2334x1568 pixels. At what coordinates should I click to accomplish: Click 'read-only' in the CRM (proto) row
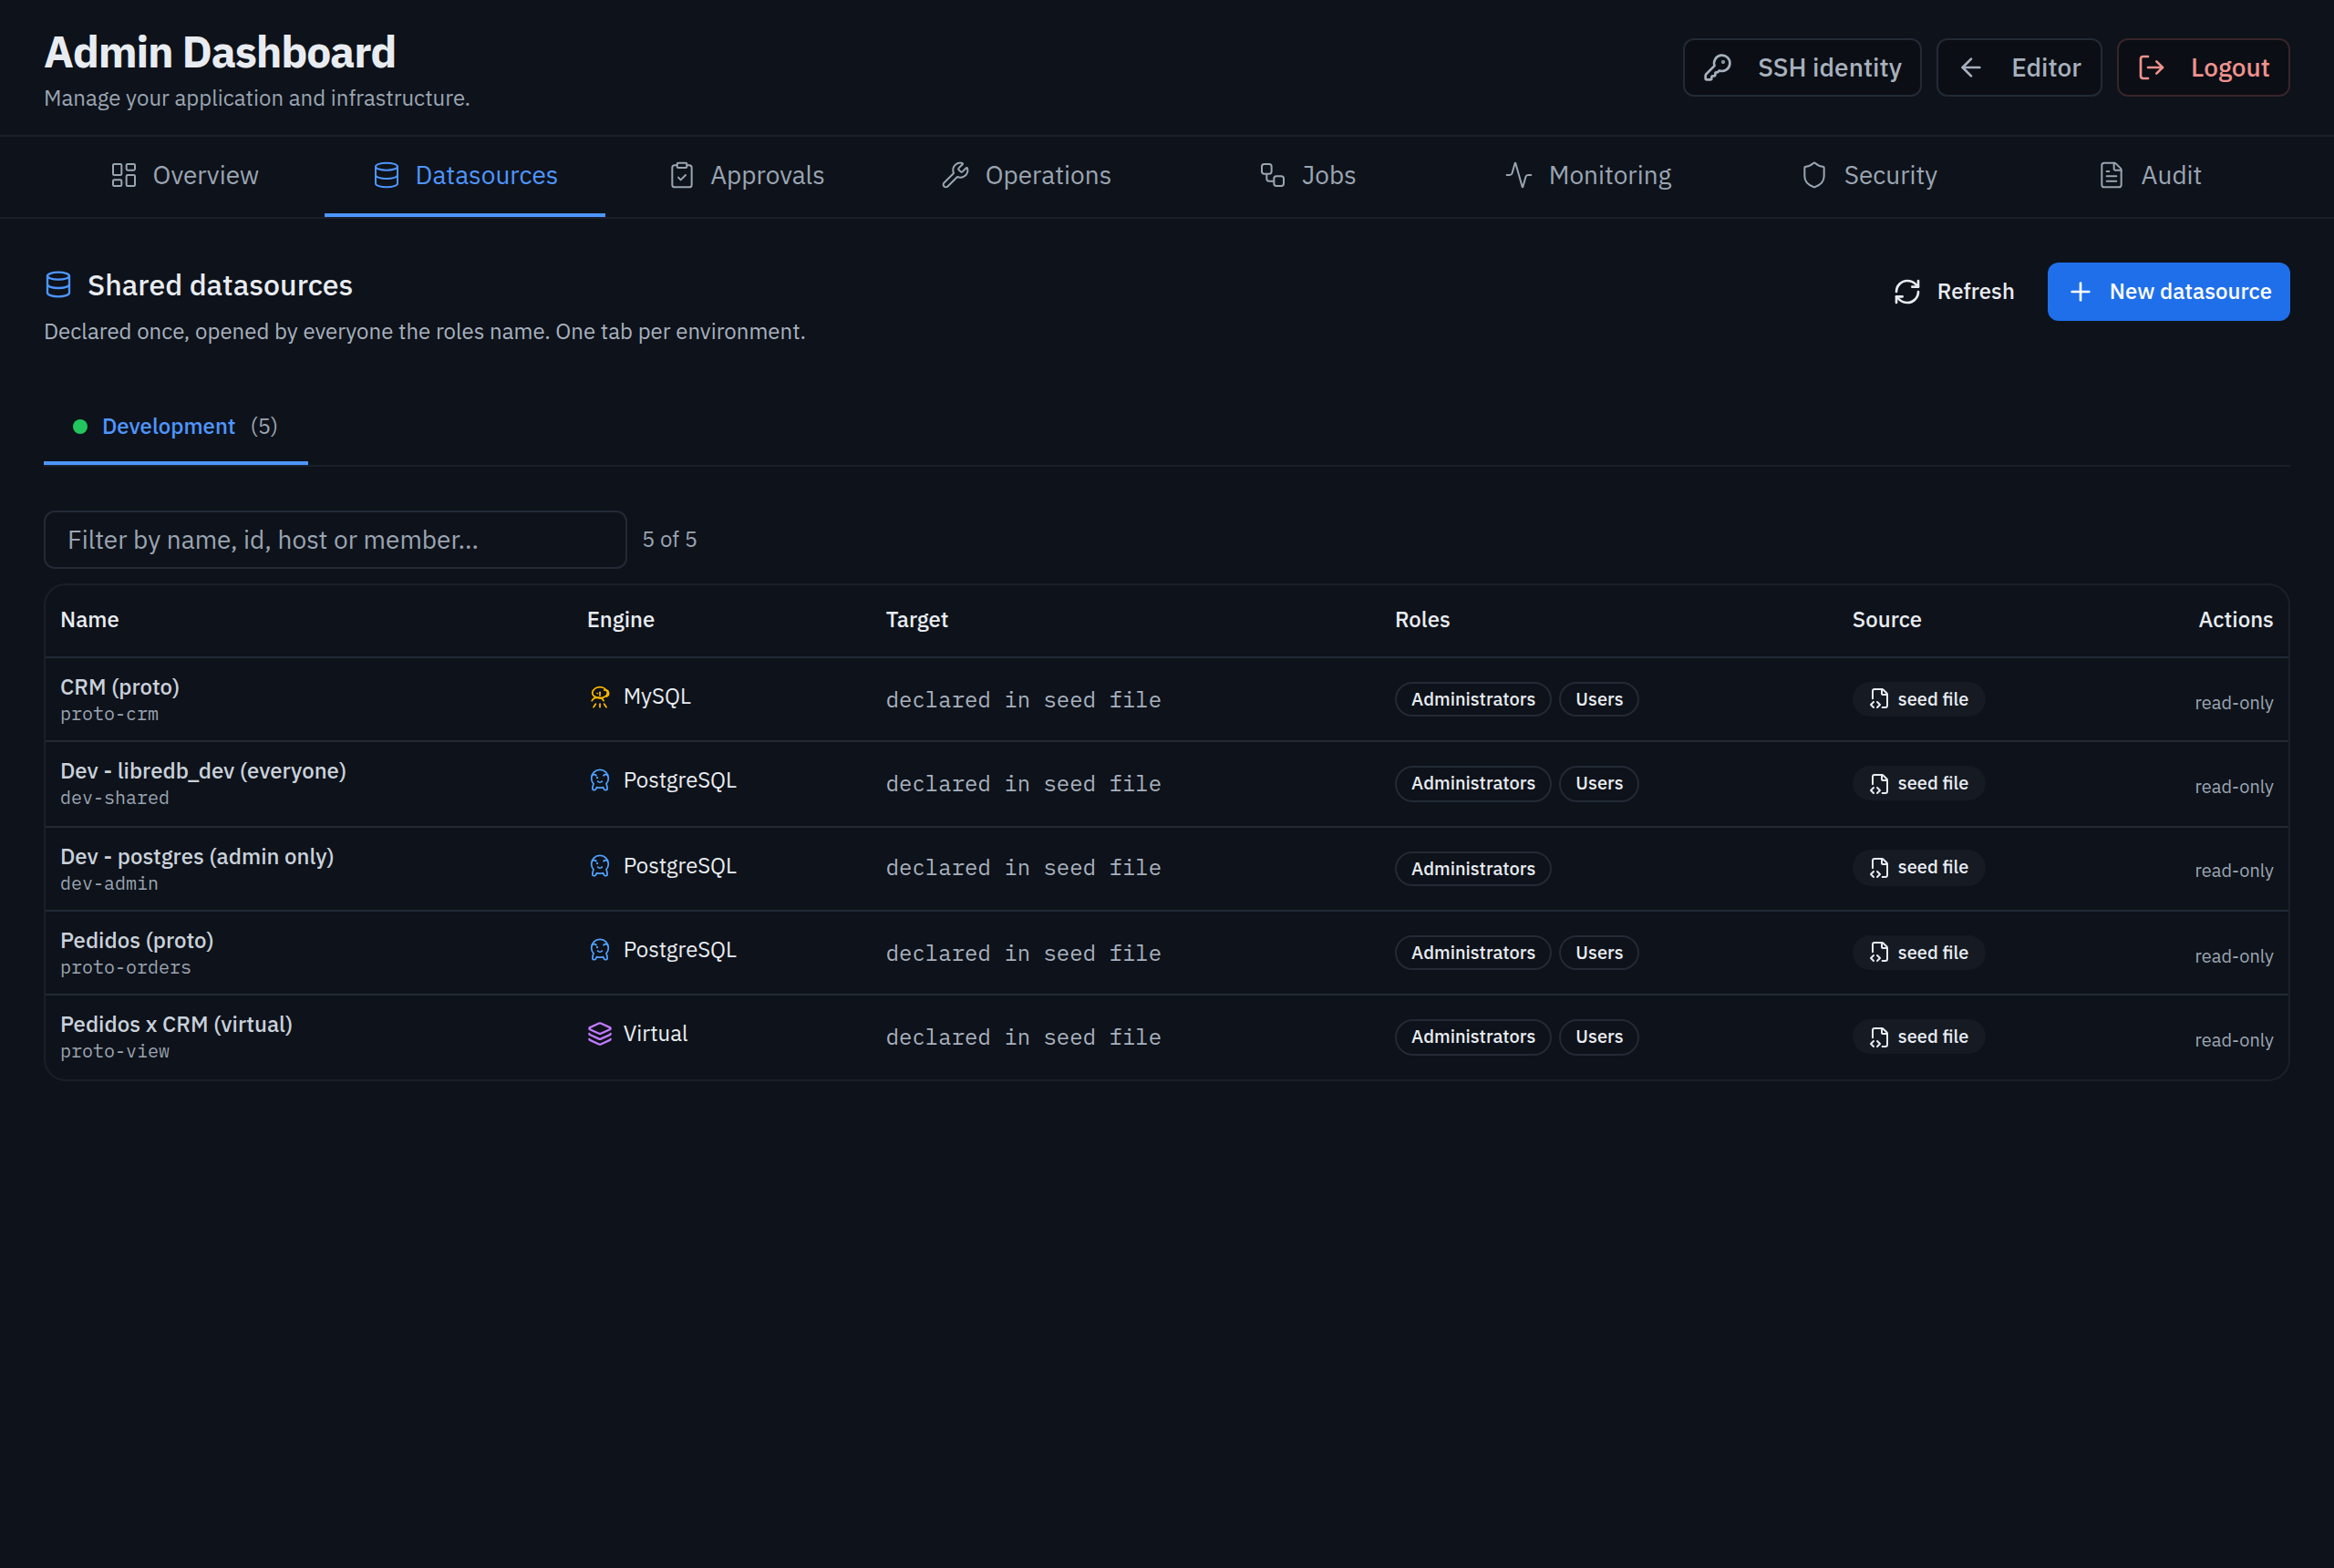pyautogui.click(x=2234, y=703)
